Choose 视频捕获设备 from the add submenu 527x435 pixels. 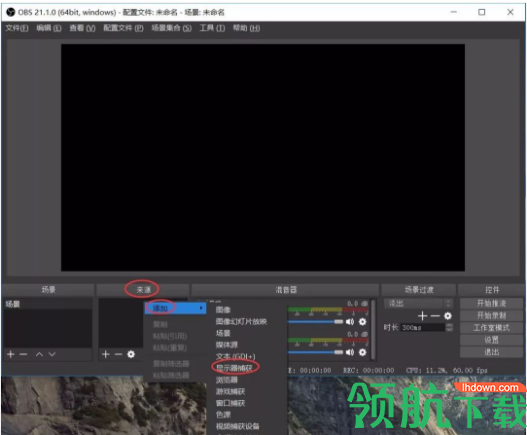[238, 426]
